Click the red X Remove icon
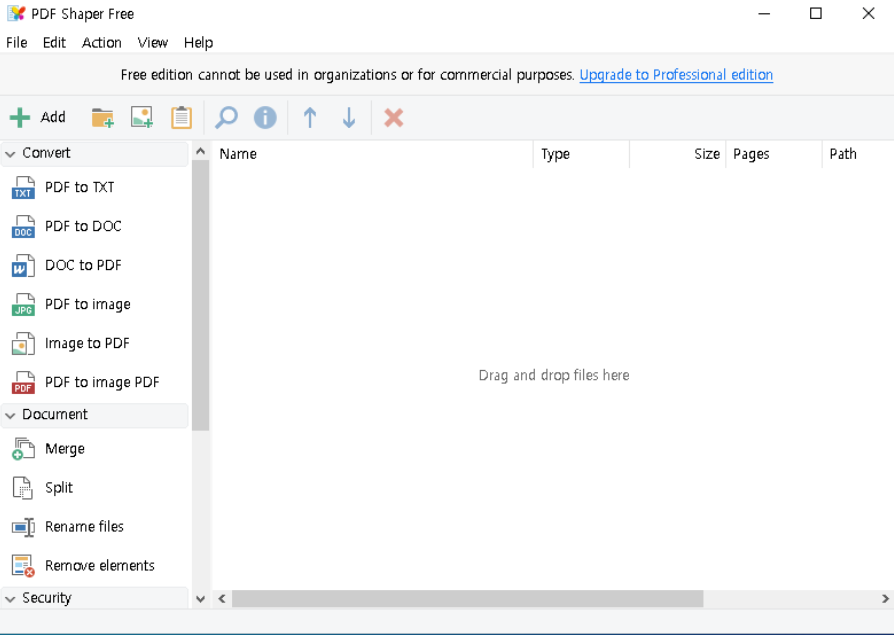Screen dimensions: 894x635 393,118
